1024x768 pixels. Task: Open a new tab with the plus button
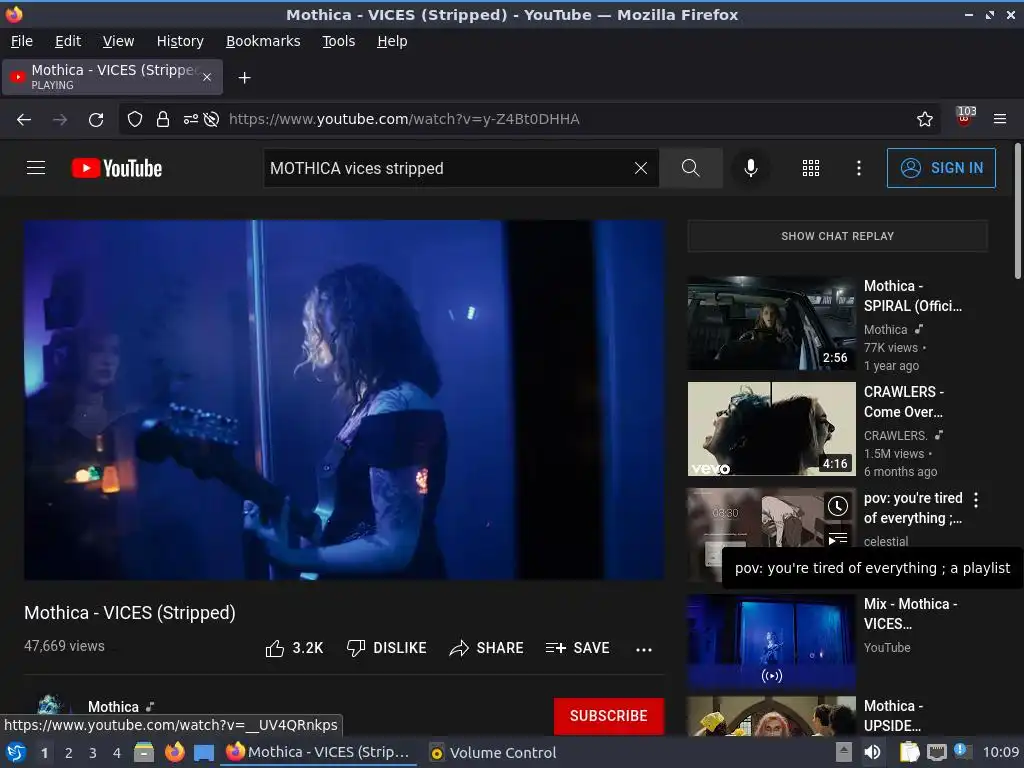point(244,78)
